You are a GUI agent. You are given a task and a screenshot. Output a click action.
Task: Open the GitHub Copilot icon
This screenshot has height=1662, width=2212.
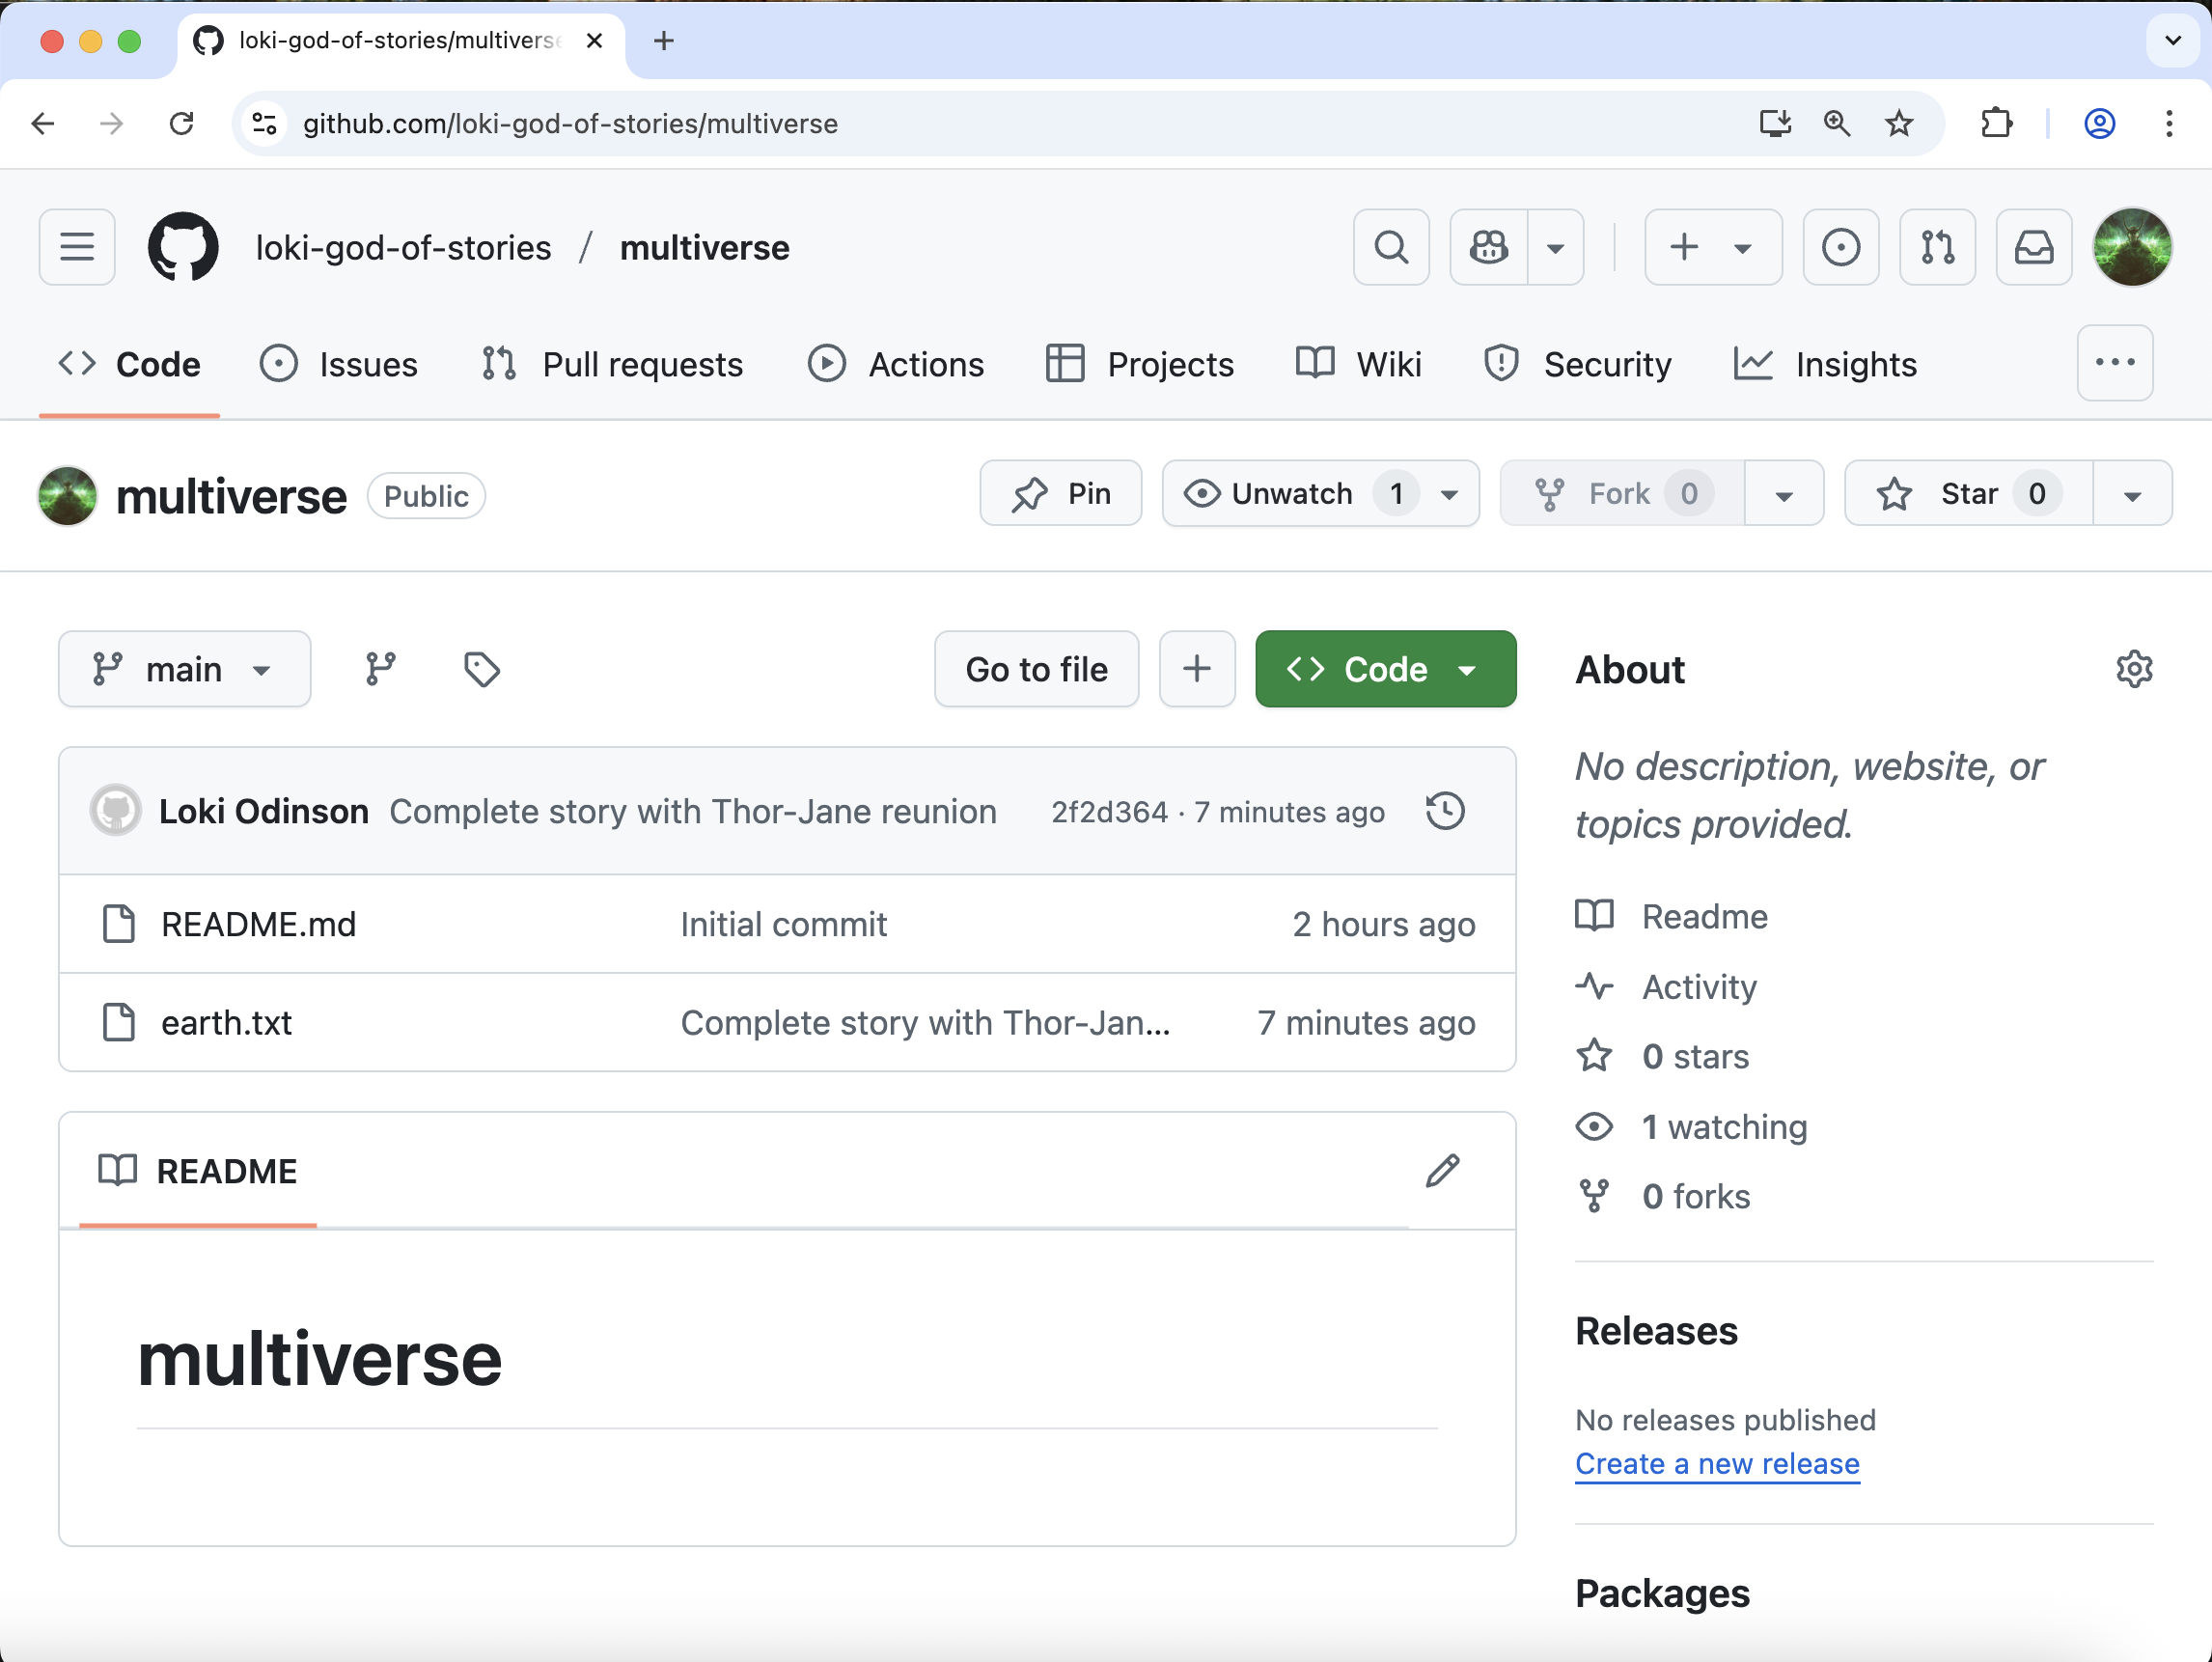1488,247
